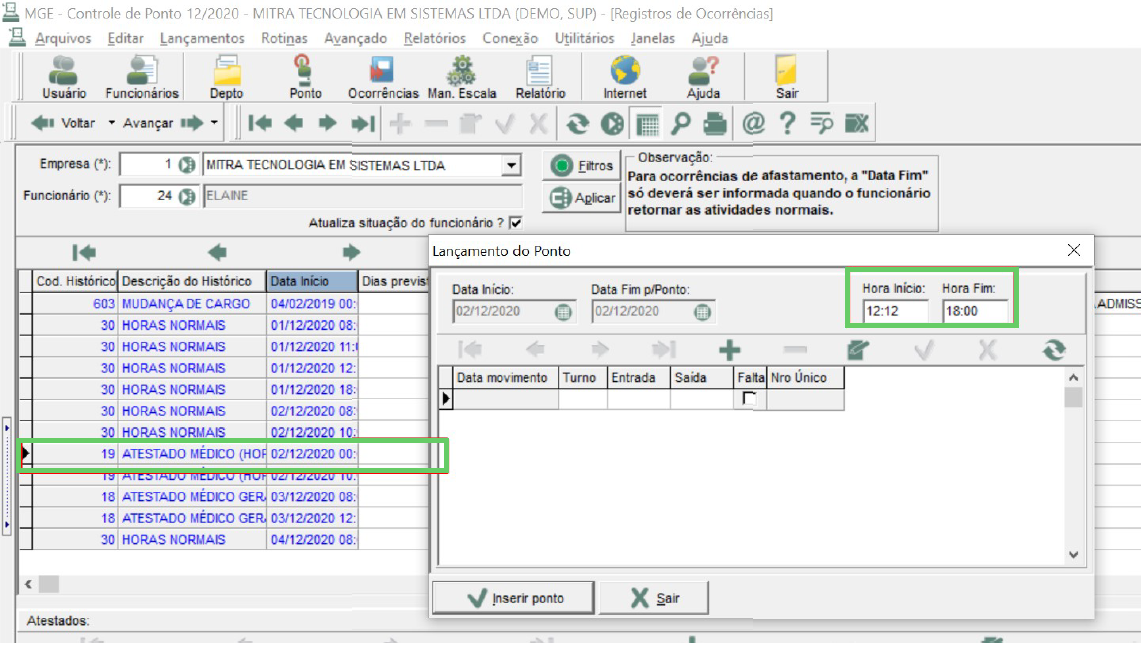This screenshot has height=645, width=1144.
Task: Click the Empresa lookup icon beside 1
Action: click(x=187, y=165)
